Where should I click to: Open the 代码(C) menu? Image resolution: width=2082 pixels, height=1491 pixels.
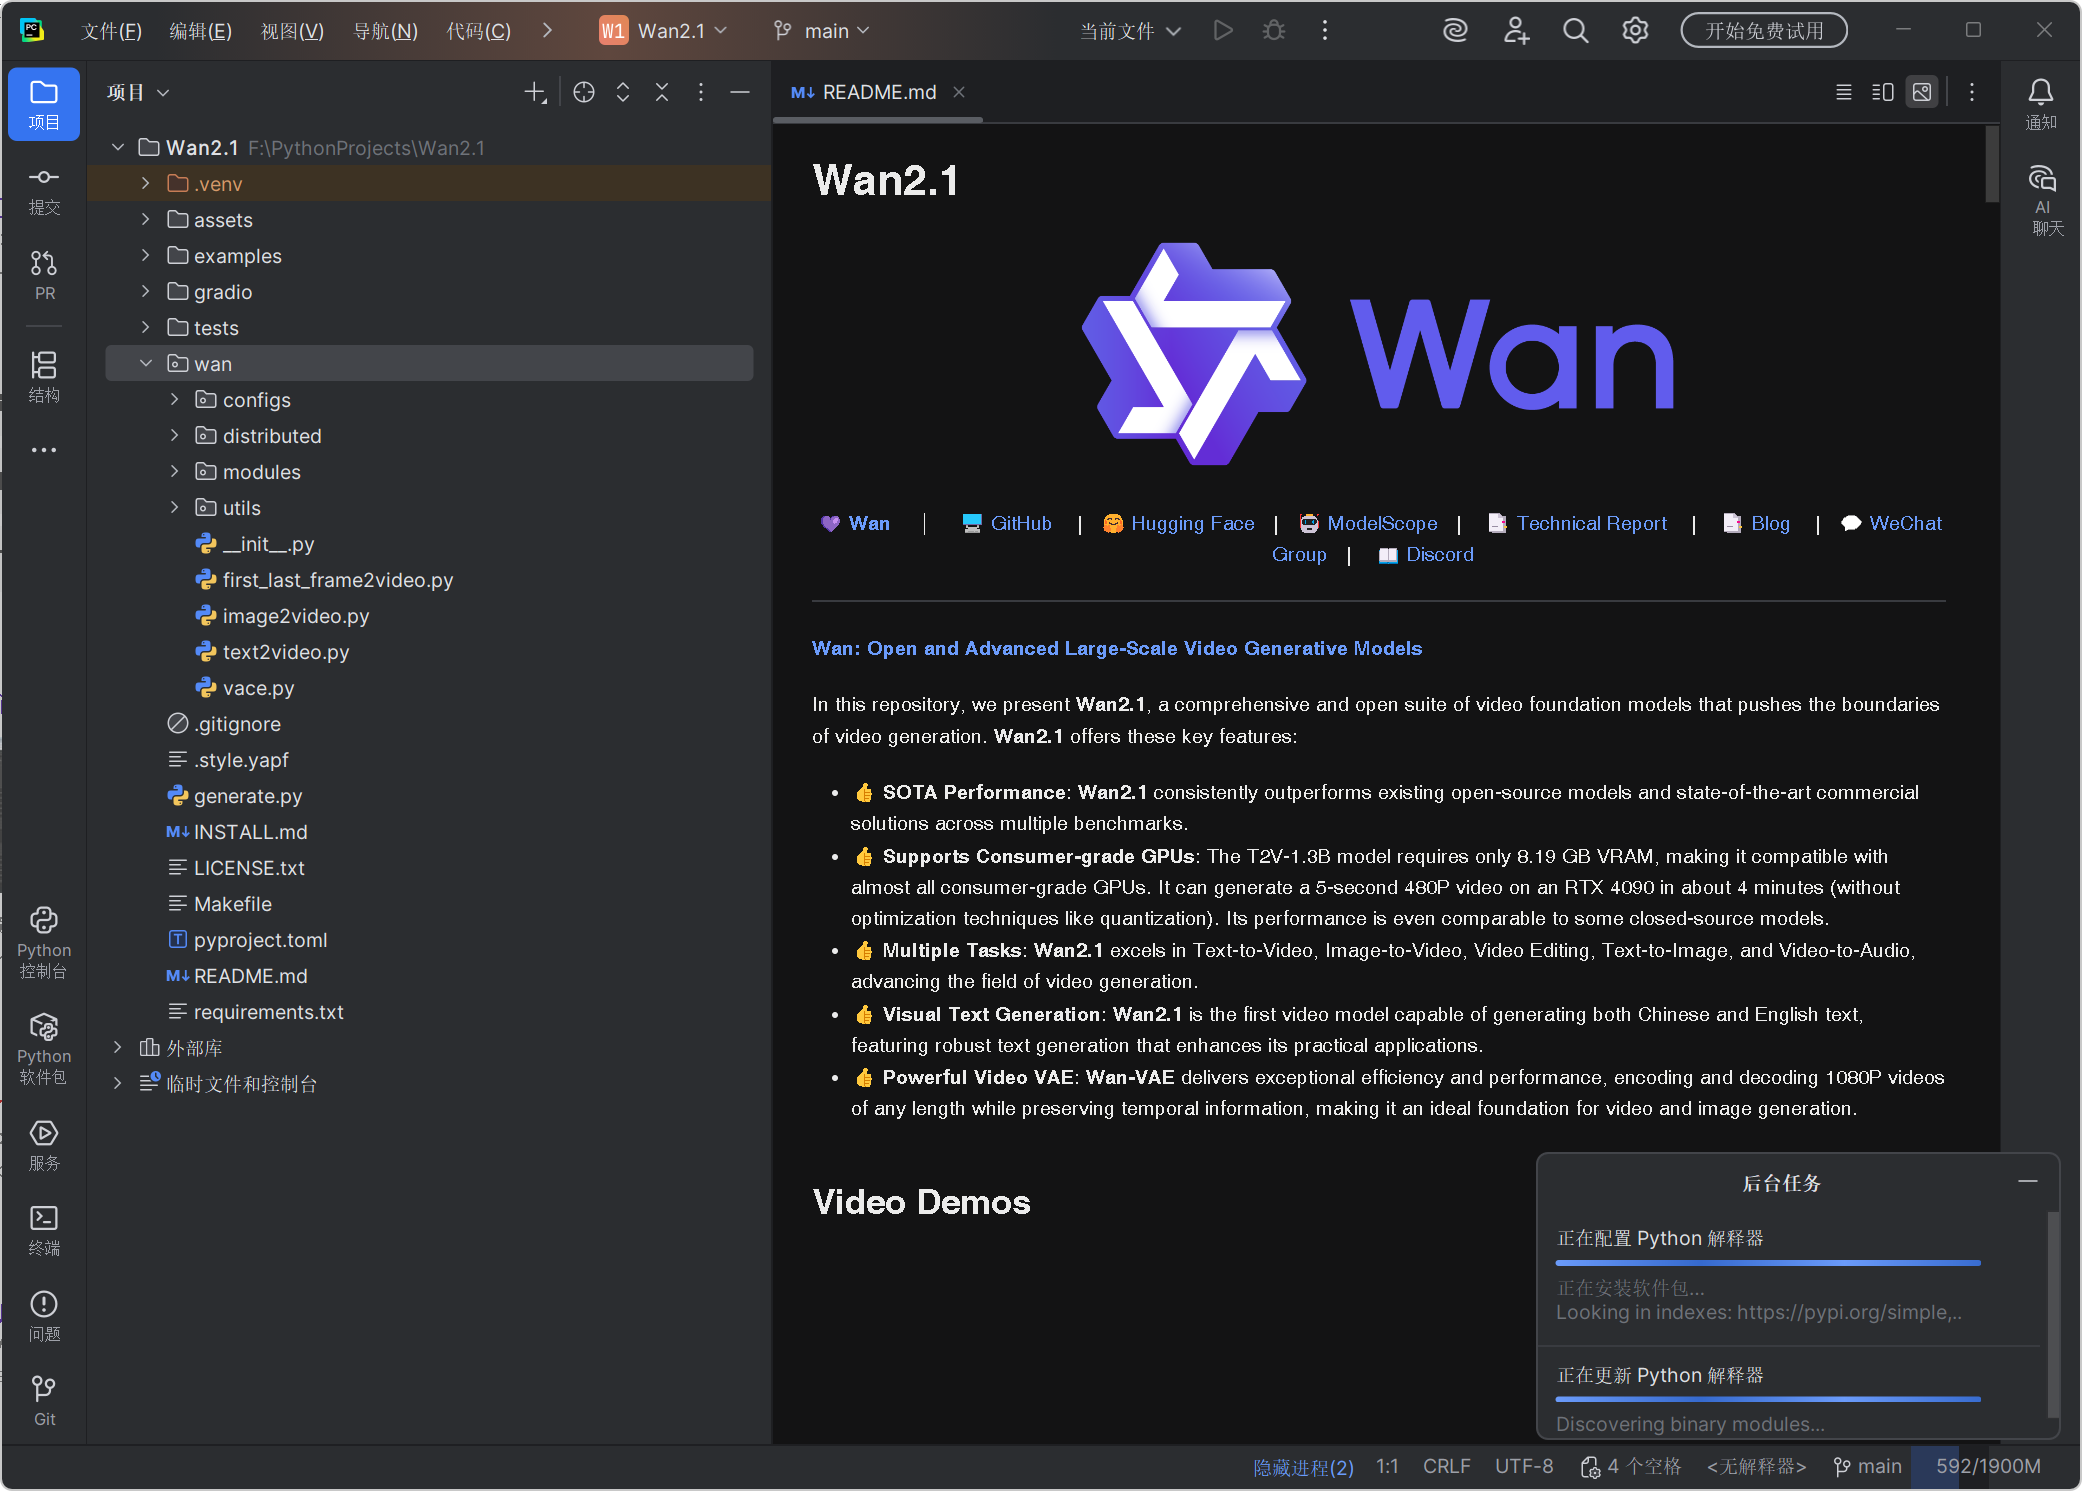(478, 31)
